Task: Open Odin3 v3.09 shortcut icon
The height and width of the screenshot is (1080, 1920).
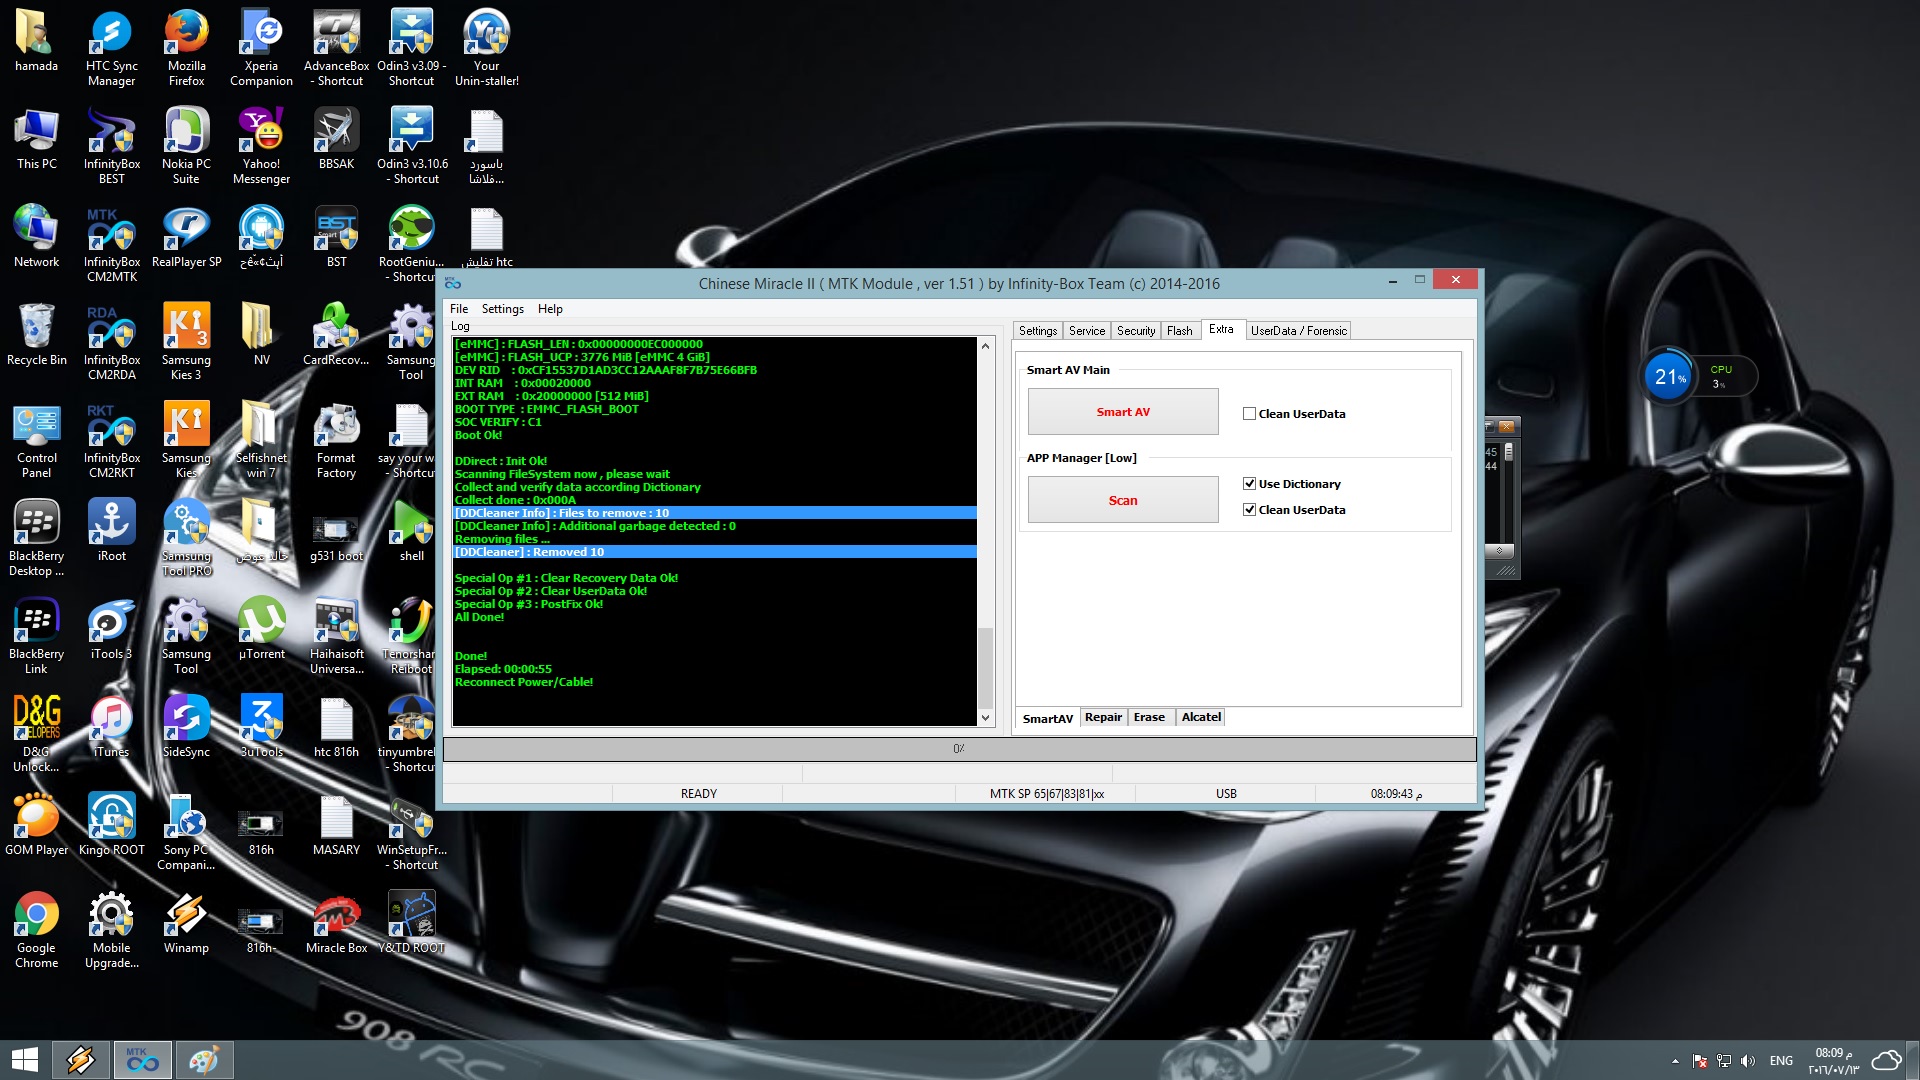Action: (x=411, y=47)
